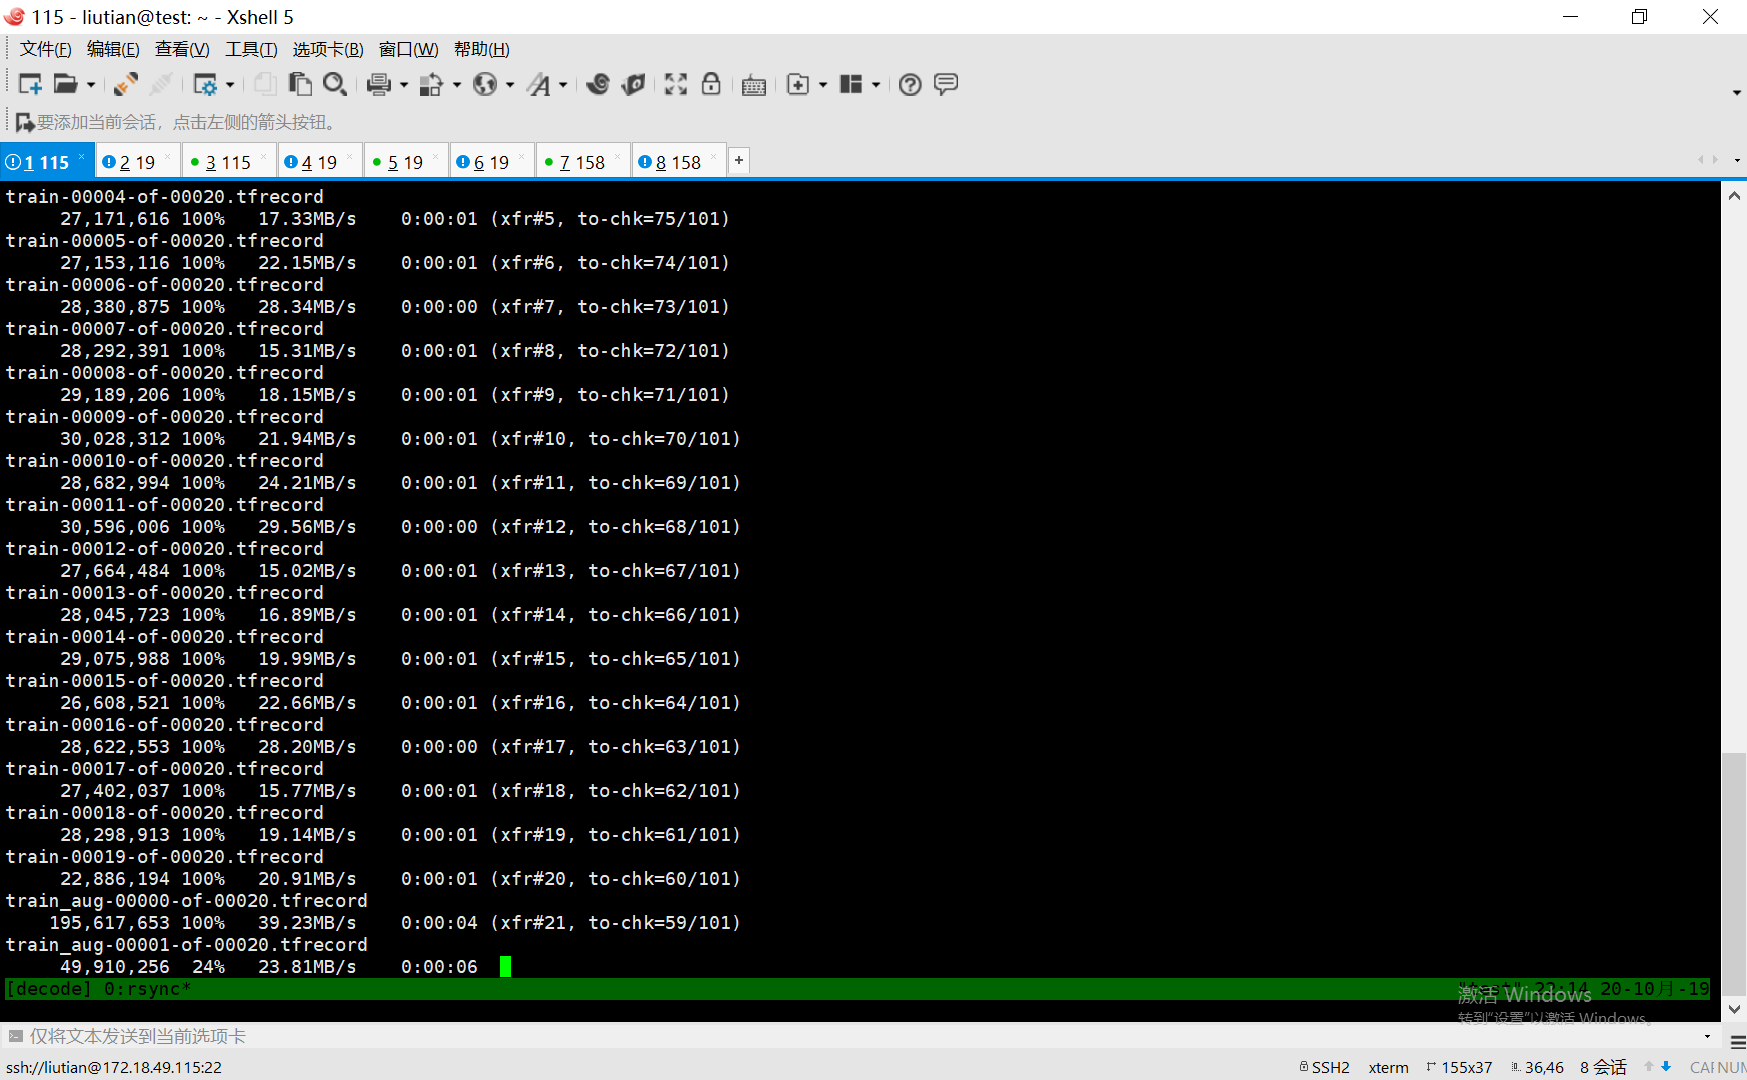Lock the screen with the padlock icon
This screenshot has height=1080, width=1747.
click(x=711, y=84)
